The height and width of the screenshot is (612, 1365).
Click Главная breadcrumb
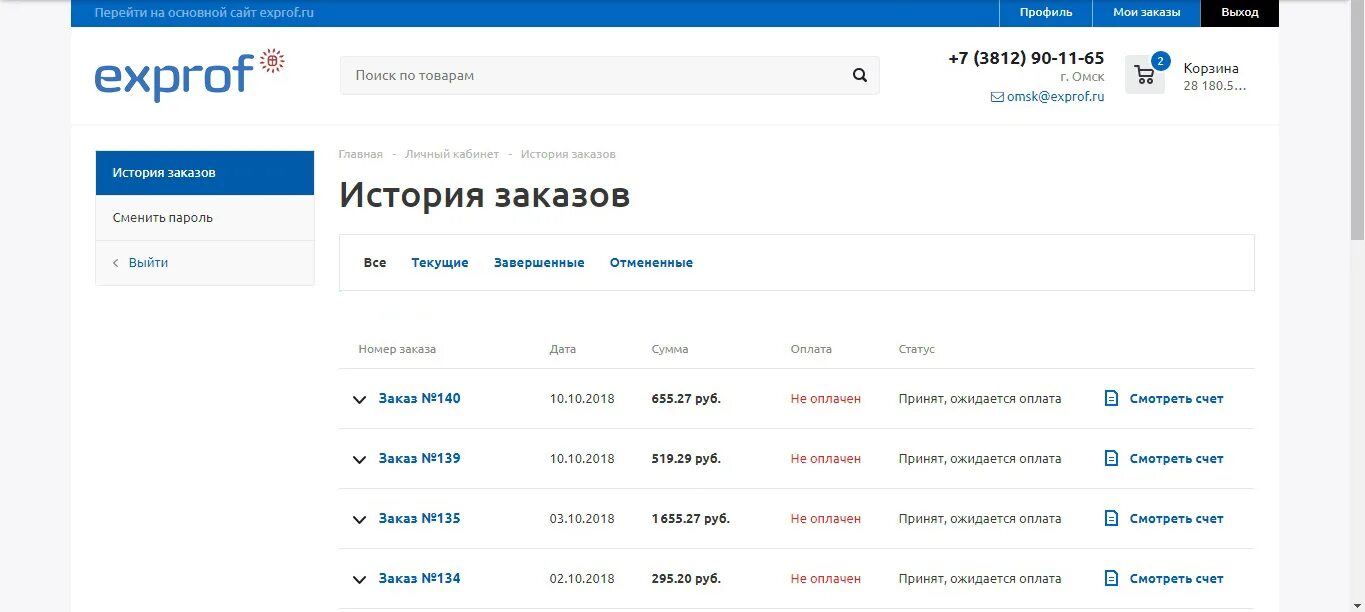[x=360, y=154]
